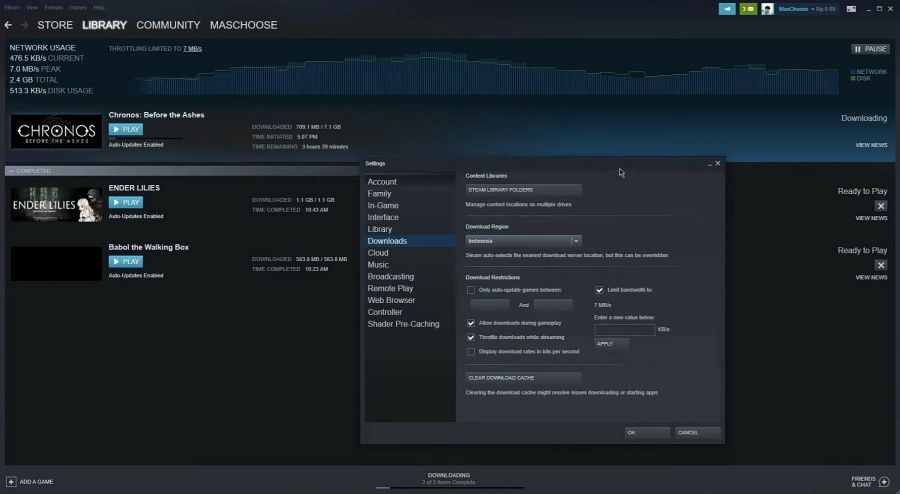Click the Add a Game plus icon
This screenshot has width=900, height=494.
pos(11,482)
